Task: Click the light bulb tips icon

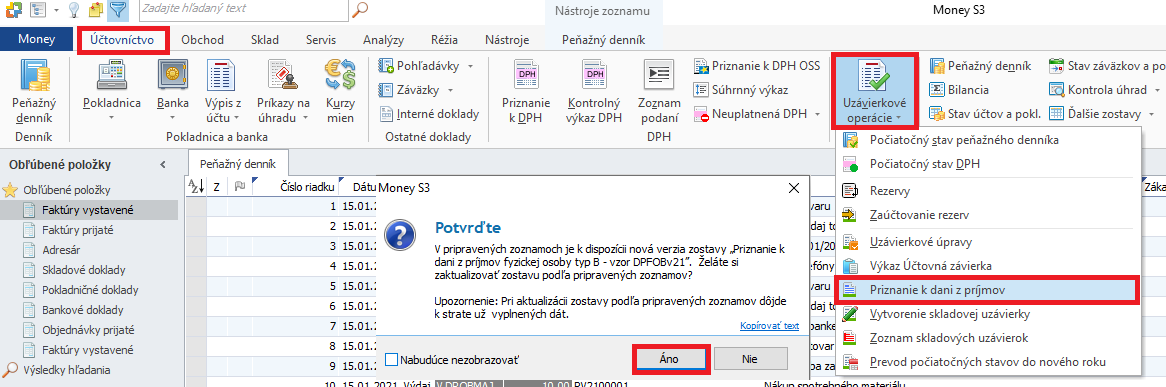Action: point(74,10)
